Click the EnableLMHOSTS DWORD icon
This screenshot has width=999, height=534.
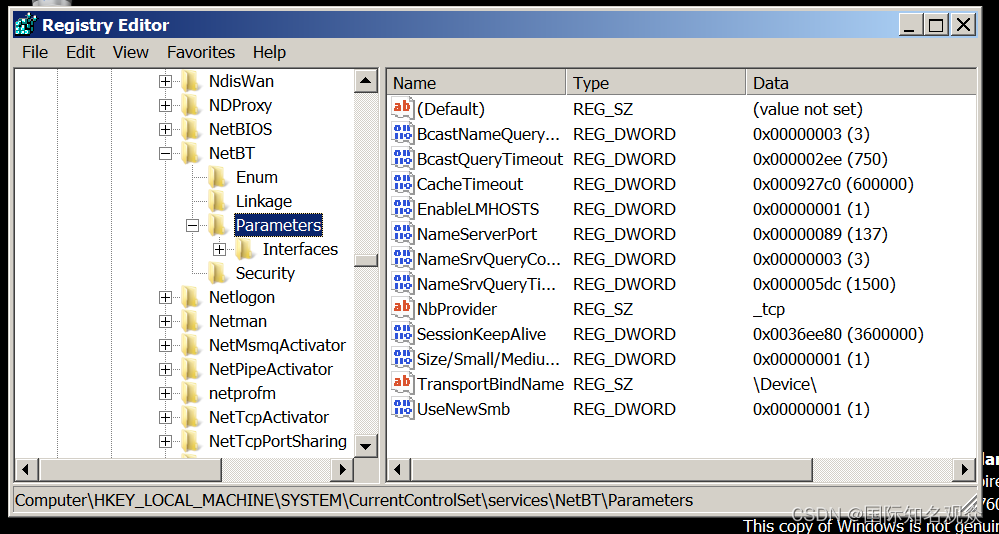[x=402, y=209]
